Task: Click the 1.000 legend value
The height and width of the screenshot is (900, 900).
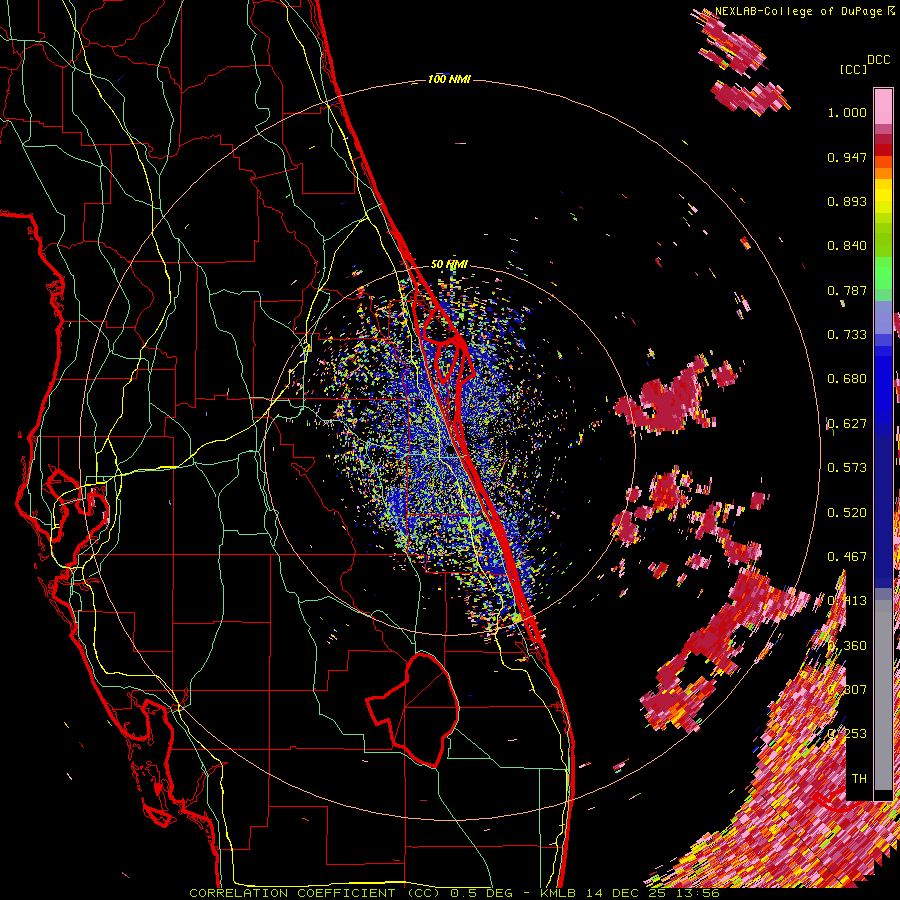Action: (847, 112)
